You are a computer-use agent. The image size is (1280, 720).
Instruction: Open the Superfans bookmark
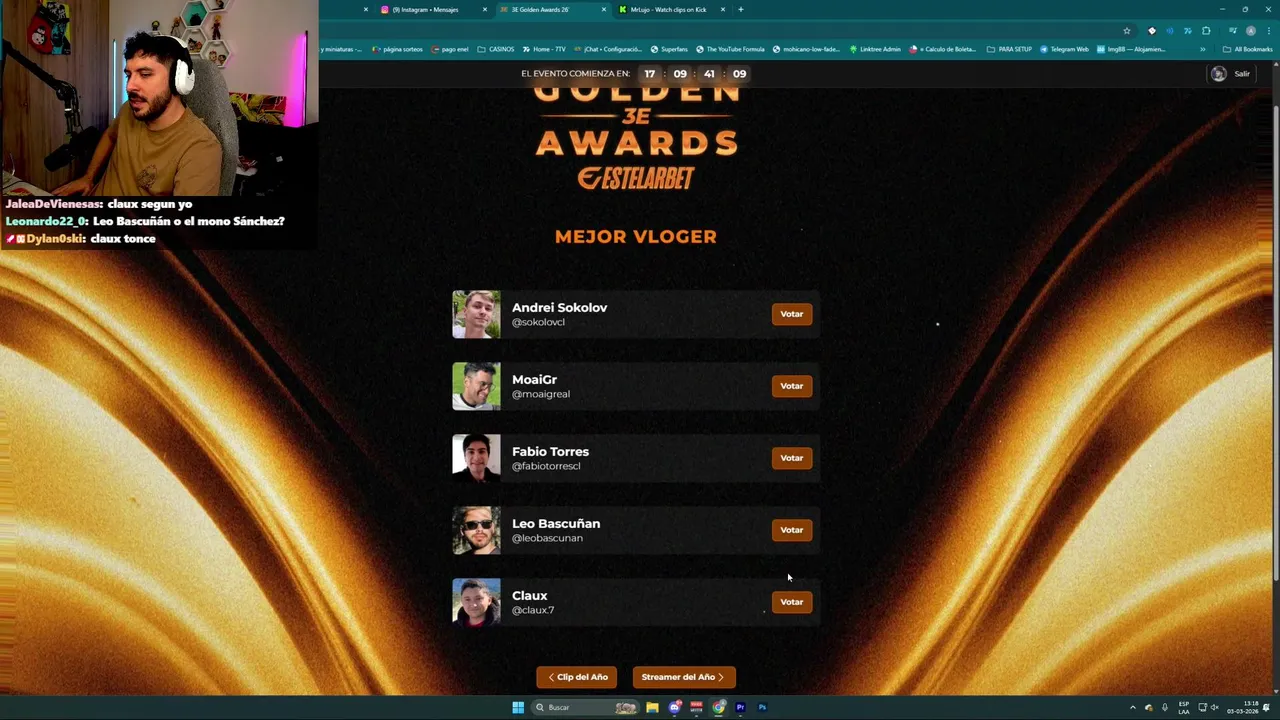click(669, 49)
